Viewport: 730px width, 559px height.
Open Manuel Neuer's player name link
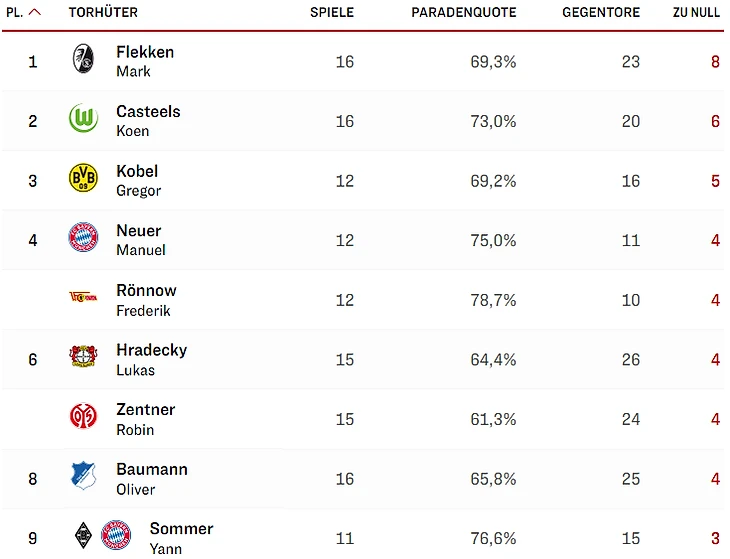point(139,239)
